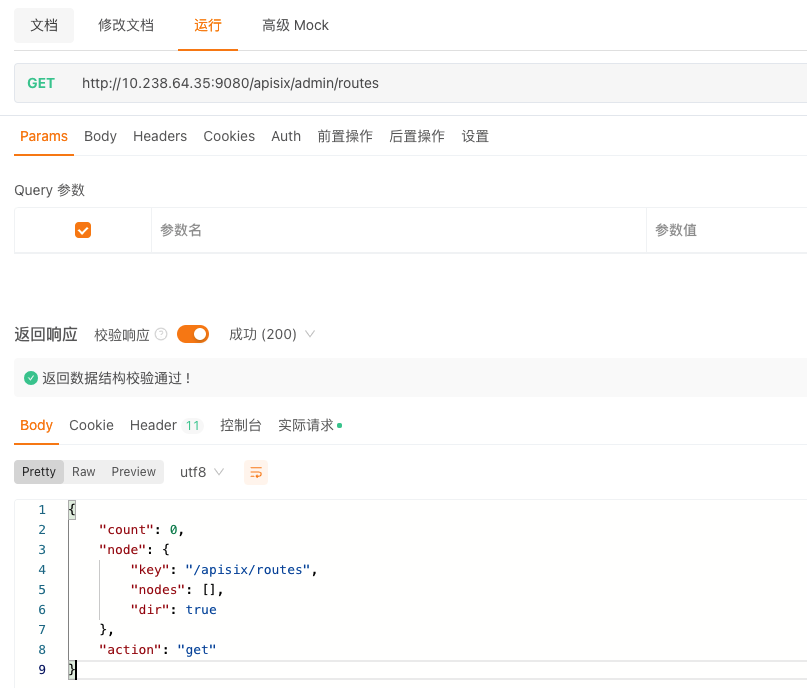Click the 返回数据结构校验通过 message
Image resolution: width=807 pixels, height=688 pixels.
click(116, 378)
